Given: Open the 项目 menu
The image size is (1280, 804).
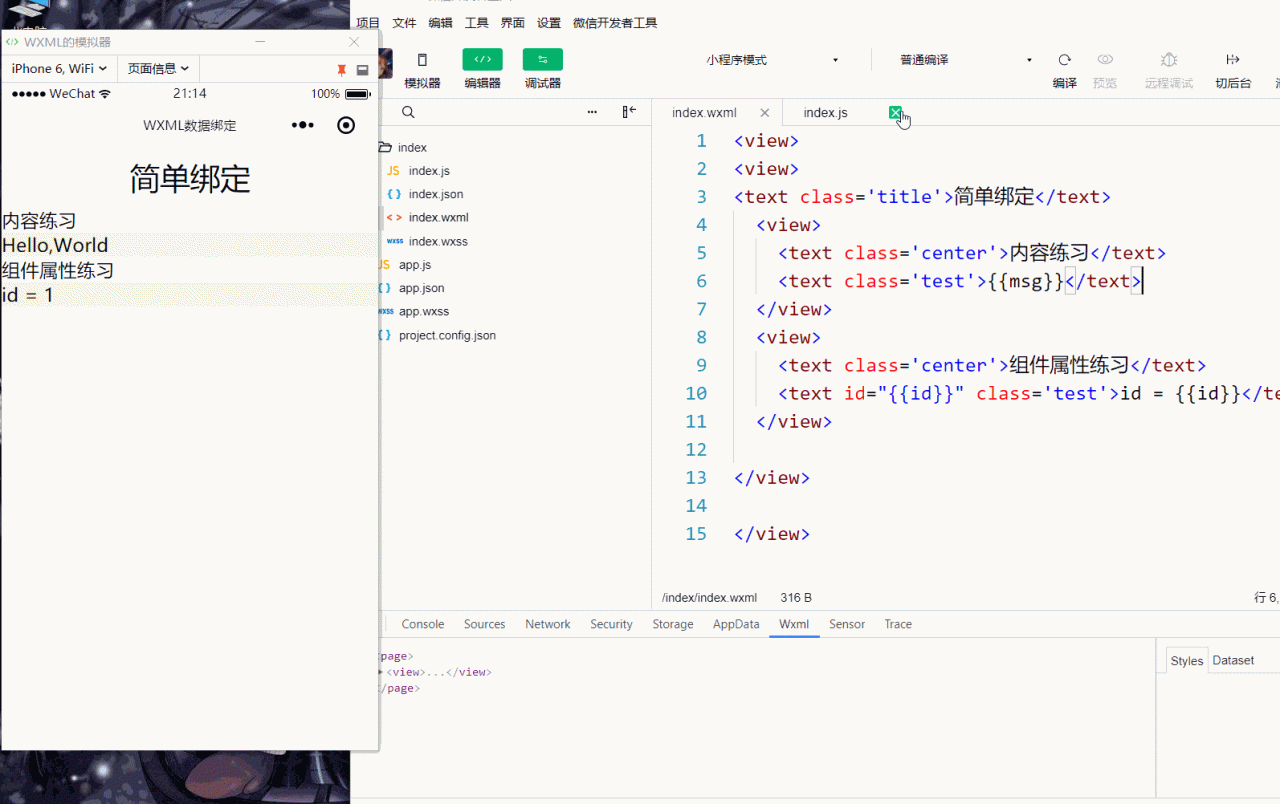Looking at the screenshot, I should click(368, 23).
